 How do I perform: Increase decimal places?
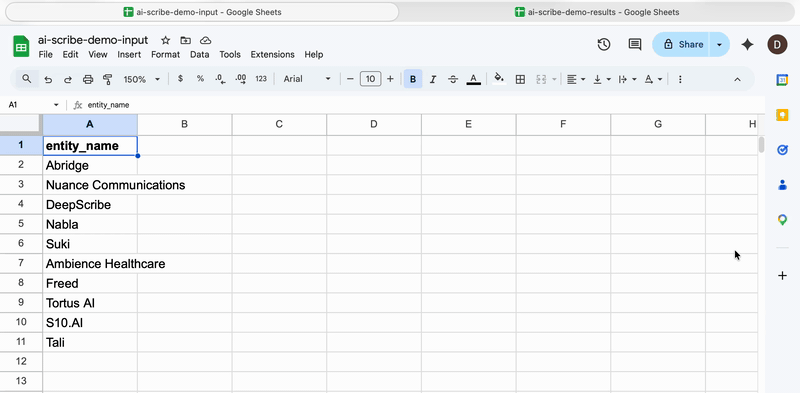point(240,79)
